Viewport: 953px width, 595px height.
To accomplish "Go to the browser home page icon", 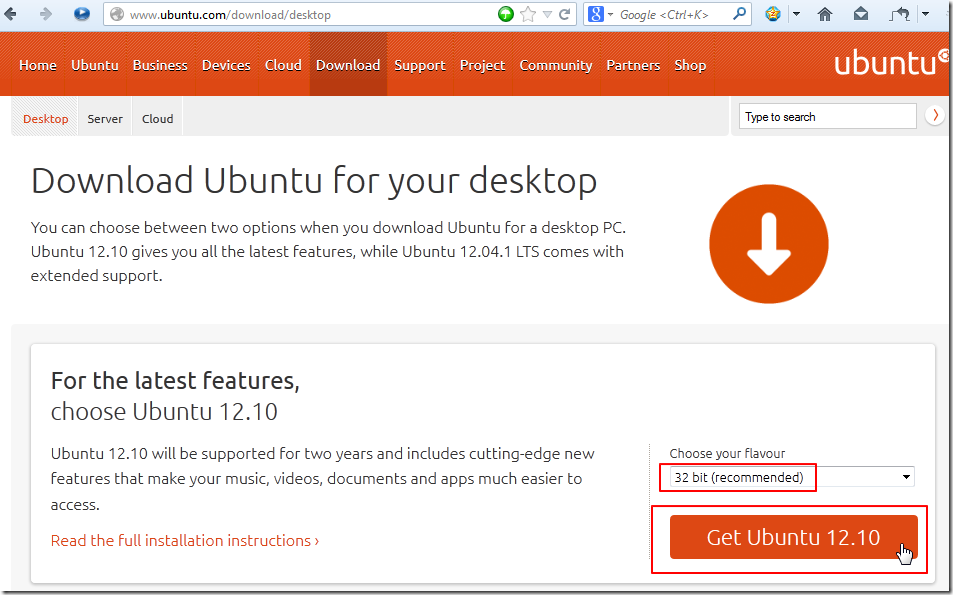I will [x=825, y=14].
